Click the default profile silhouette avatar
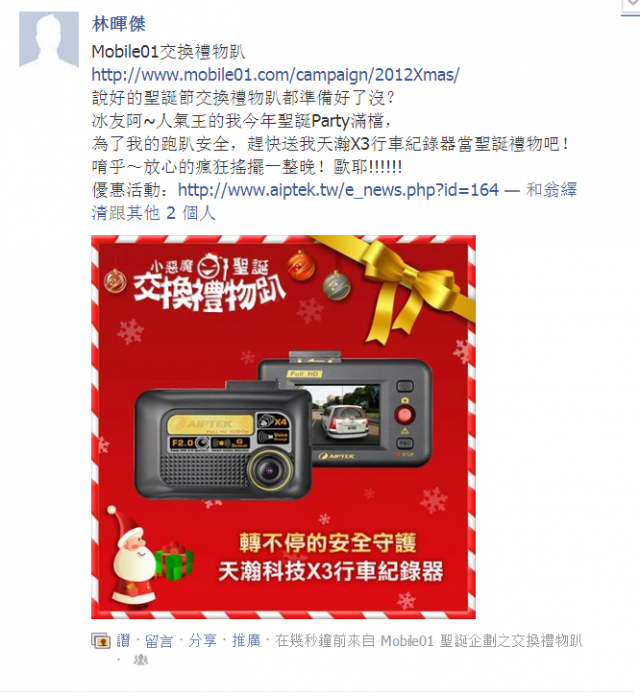Screen dimensions: 640x696 click(49, 40)
